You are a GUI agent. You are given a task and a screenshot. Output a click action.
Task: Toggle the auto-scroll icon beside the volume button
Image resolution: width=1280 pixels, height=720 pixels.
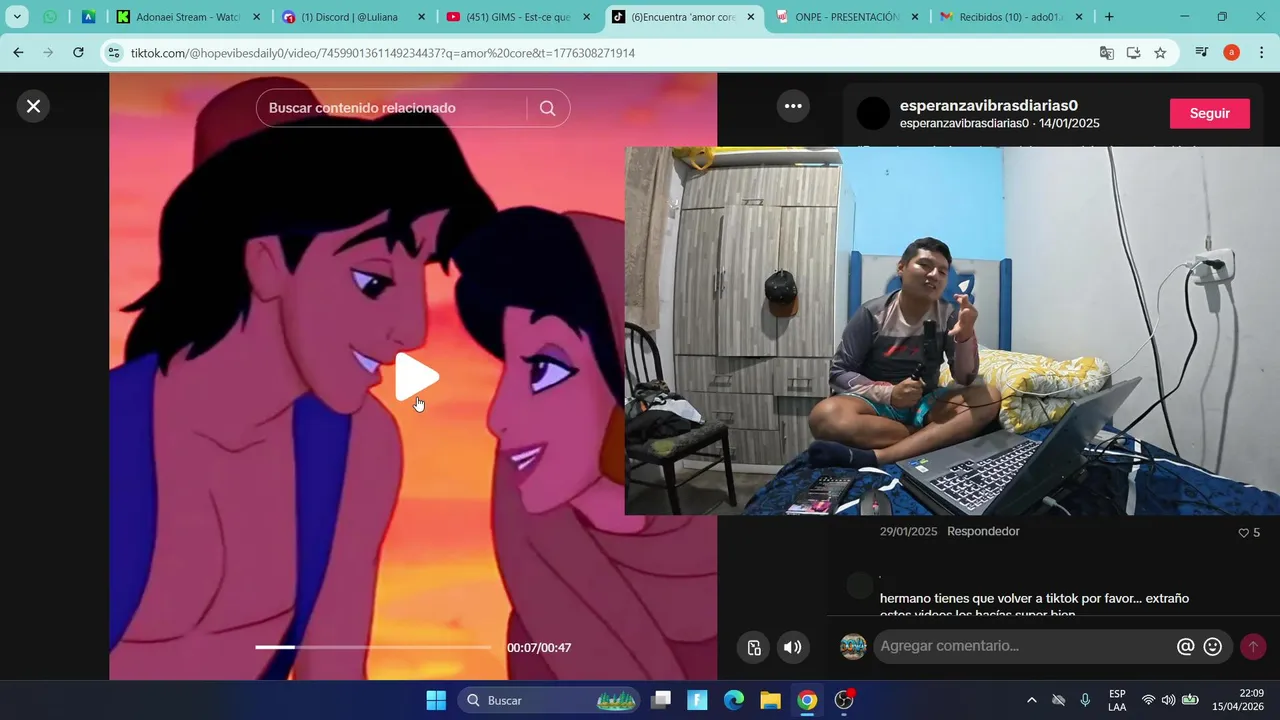(x=754, y=647)
